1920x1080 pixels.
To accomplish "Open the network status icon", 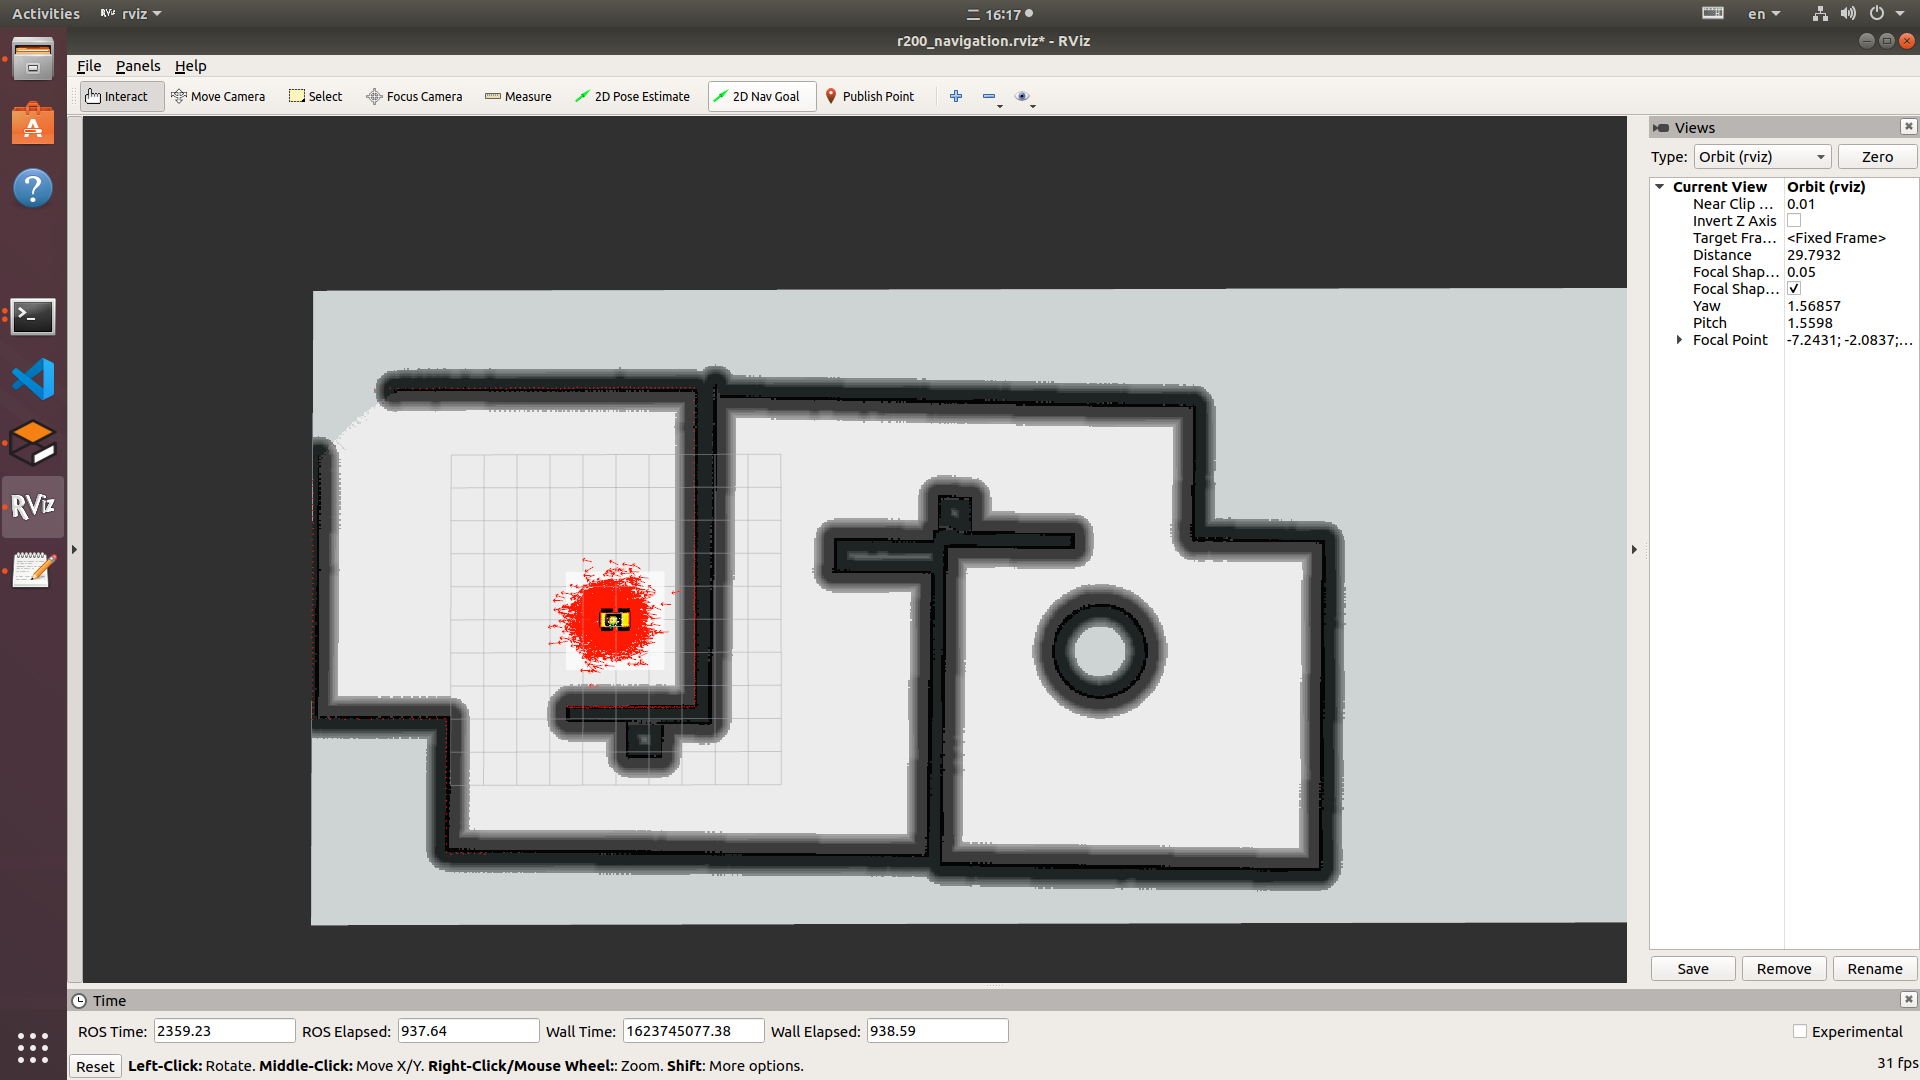I will pyautogui.click(x=1820, y=13).
